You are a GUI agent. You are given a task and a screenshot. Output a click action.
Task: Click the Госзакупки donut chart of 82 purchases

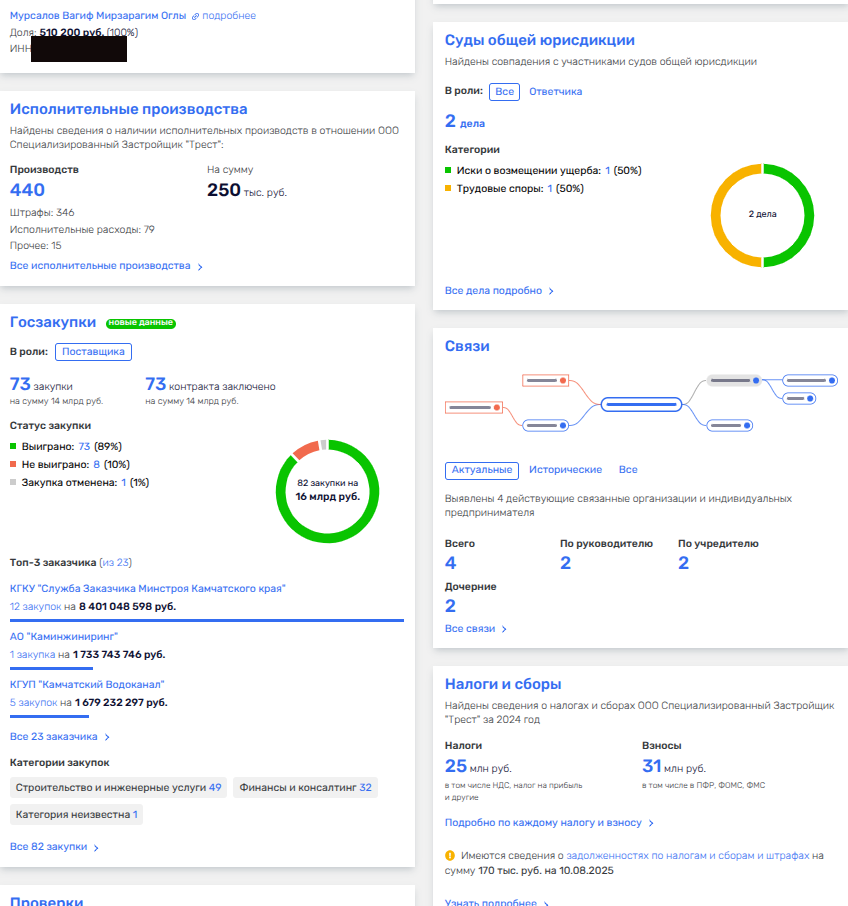coord(327,490)
